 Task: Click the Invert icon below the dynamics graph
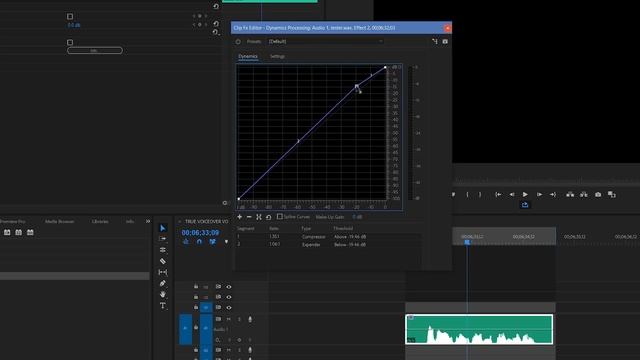pyautogui.click(x=259, y=217)
